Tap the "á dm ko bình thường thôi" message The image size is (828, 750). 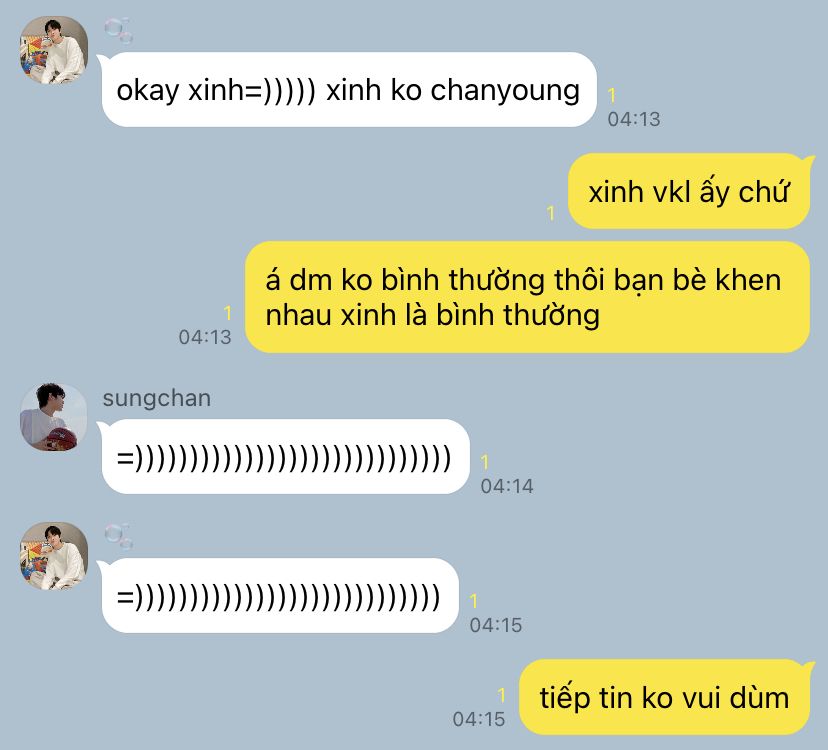[x=527, y=297]
